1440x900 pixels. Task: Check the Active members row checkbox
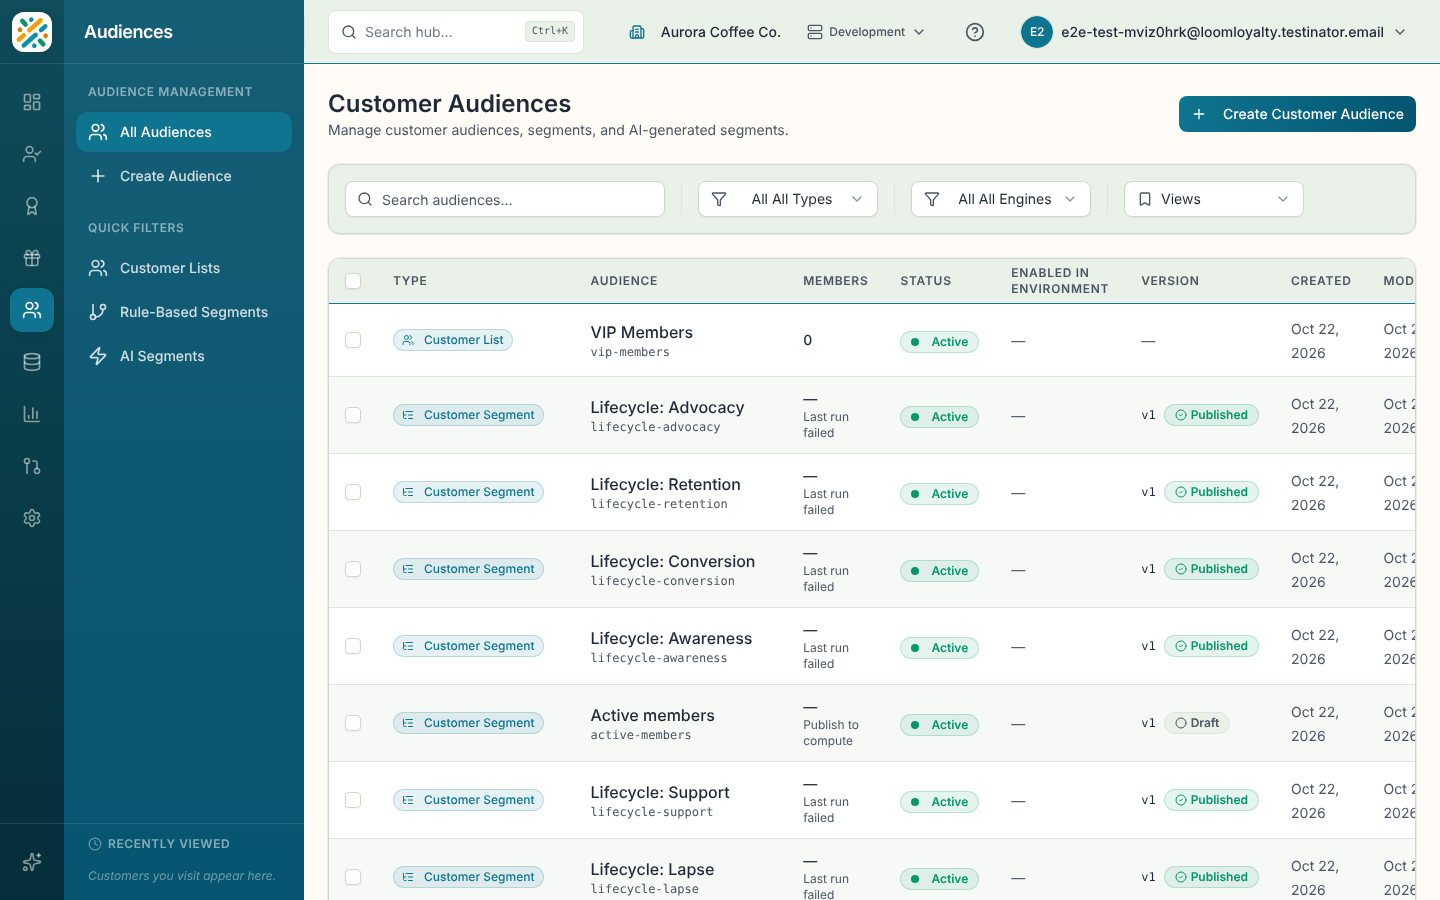[353, 723]
